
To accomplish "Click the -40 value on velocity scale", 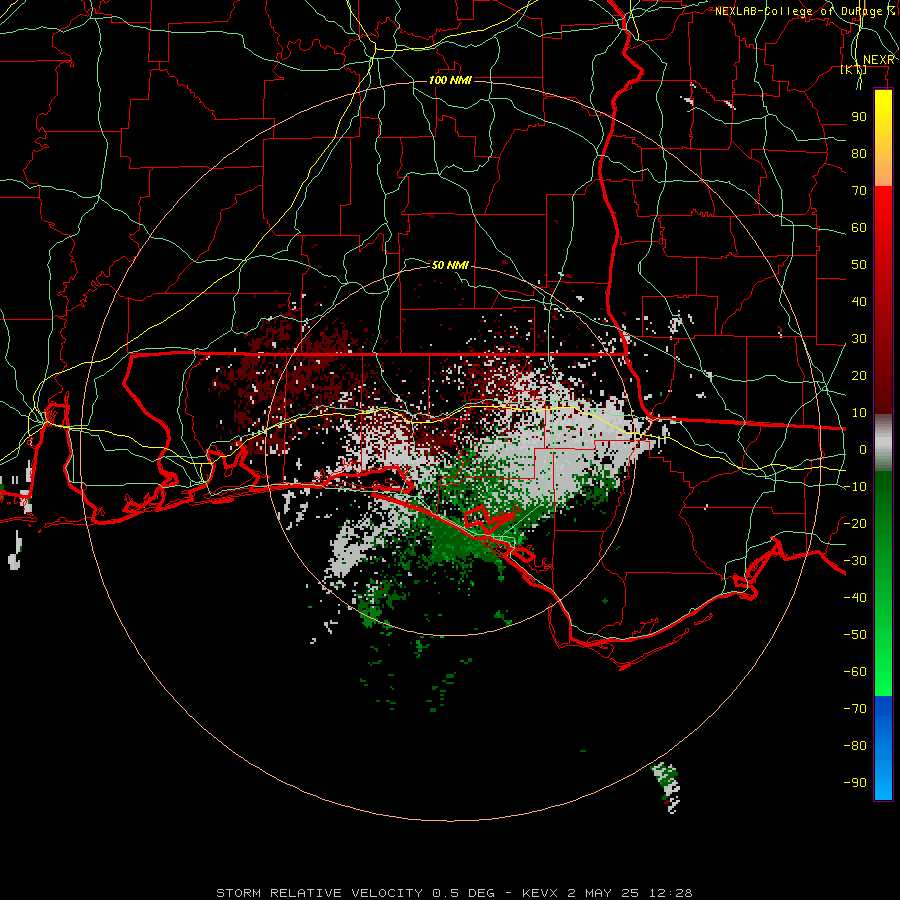I will click(856, 598).
